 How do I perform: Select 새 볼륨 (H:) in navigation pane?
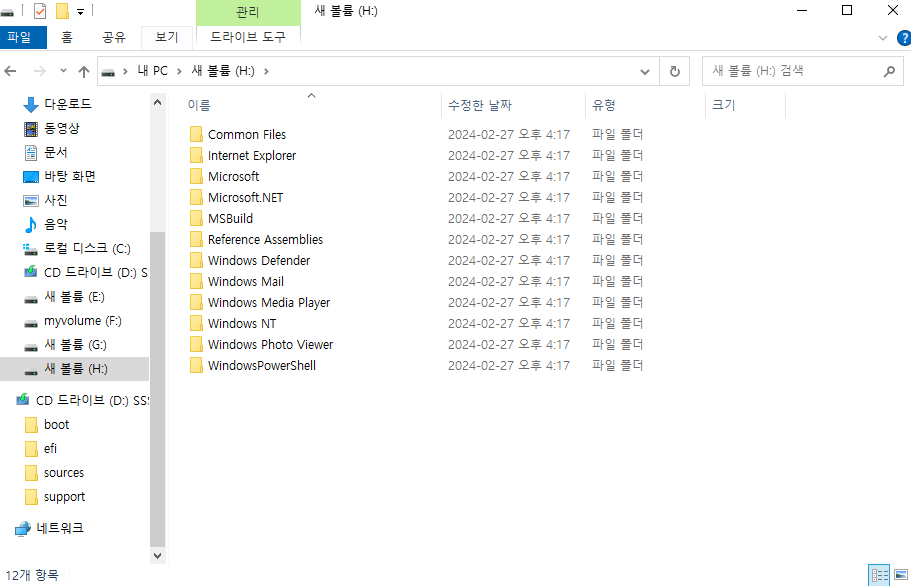(76, 369)
